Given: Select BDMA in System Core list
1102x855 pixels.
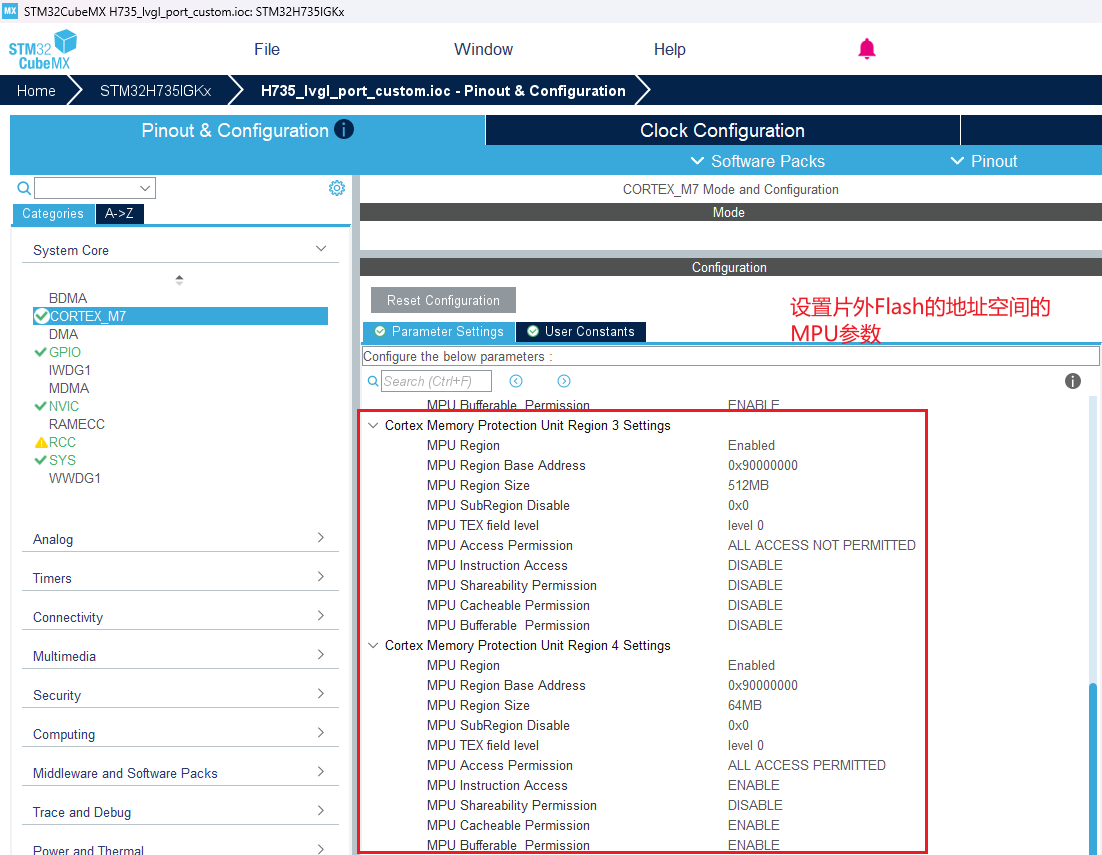Looking at the screenshot, I should [68, 298].
